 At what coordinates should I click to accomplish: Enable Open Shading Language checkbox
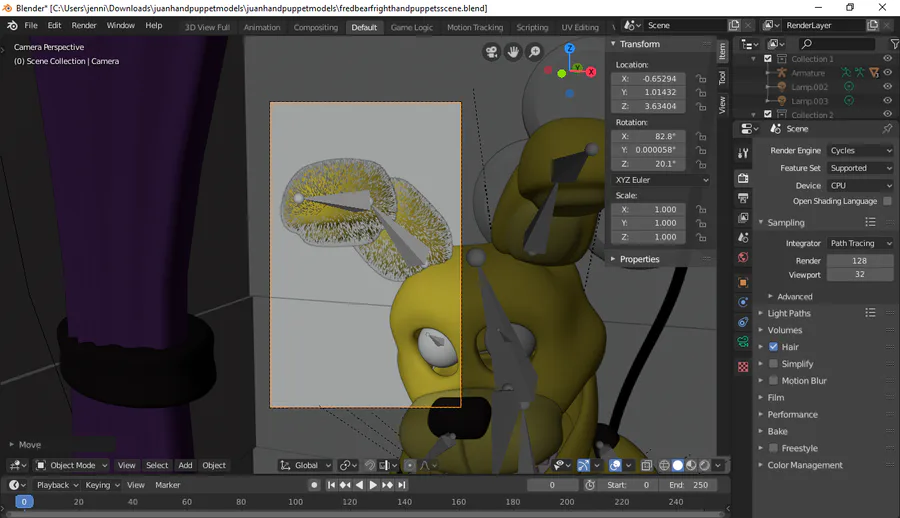[887, 201]
